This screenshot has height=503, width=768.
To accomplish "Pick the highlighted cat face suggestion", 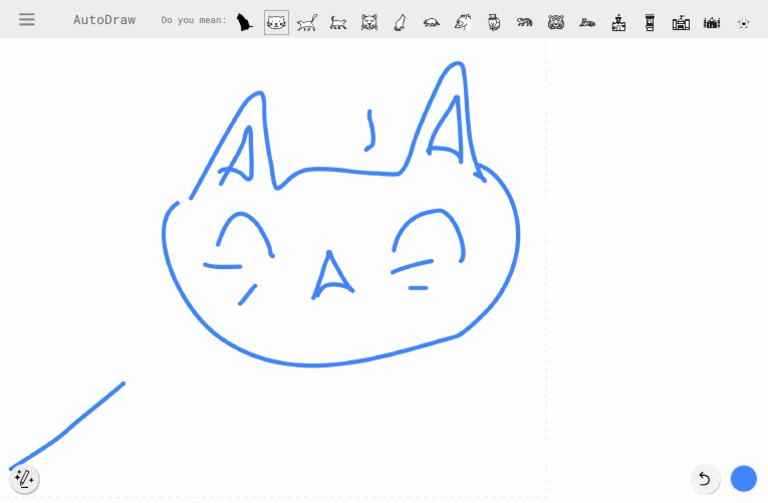I will pos(276,22).
